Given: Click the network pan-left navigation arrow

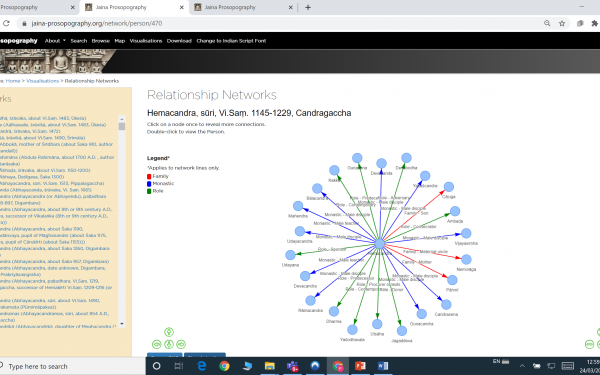Looking at the screenshot, I should coord(157,344).
